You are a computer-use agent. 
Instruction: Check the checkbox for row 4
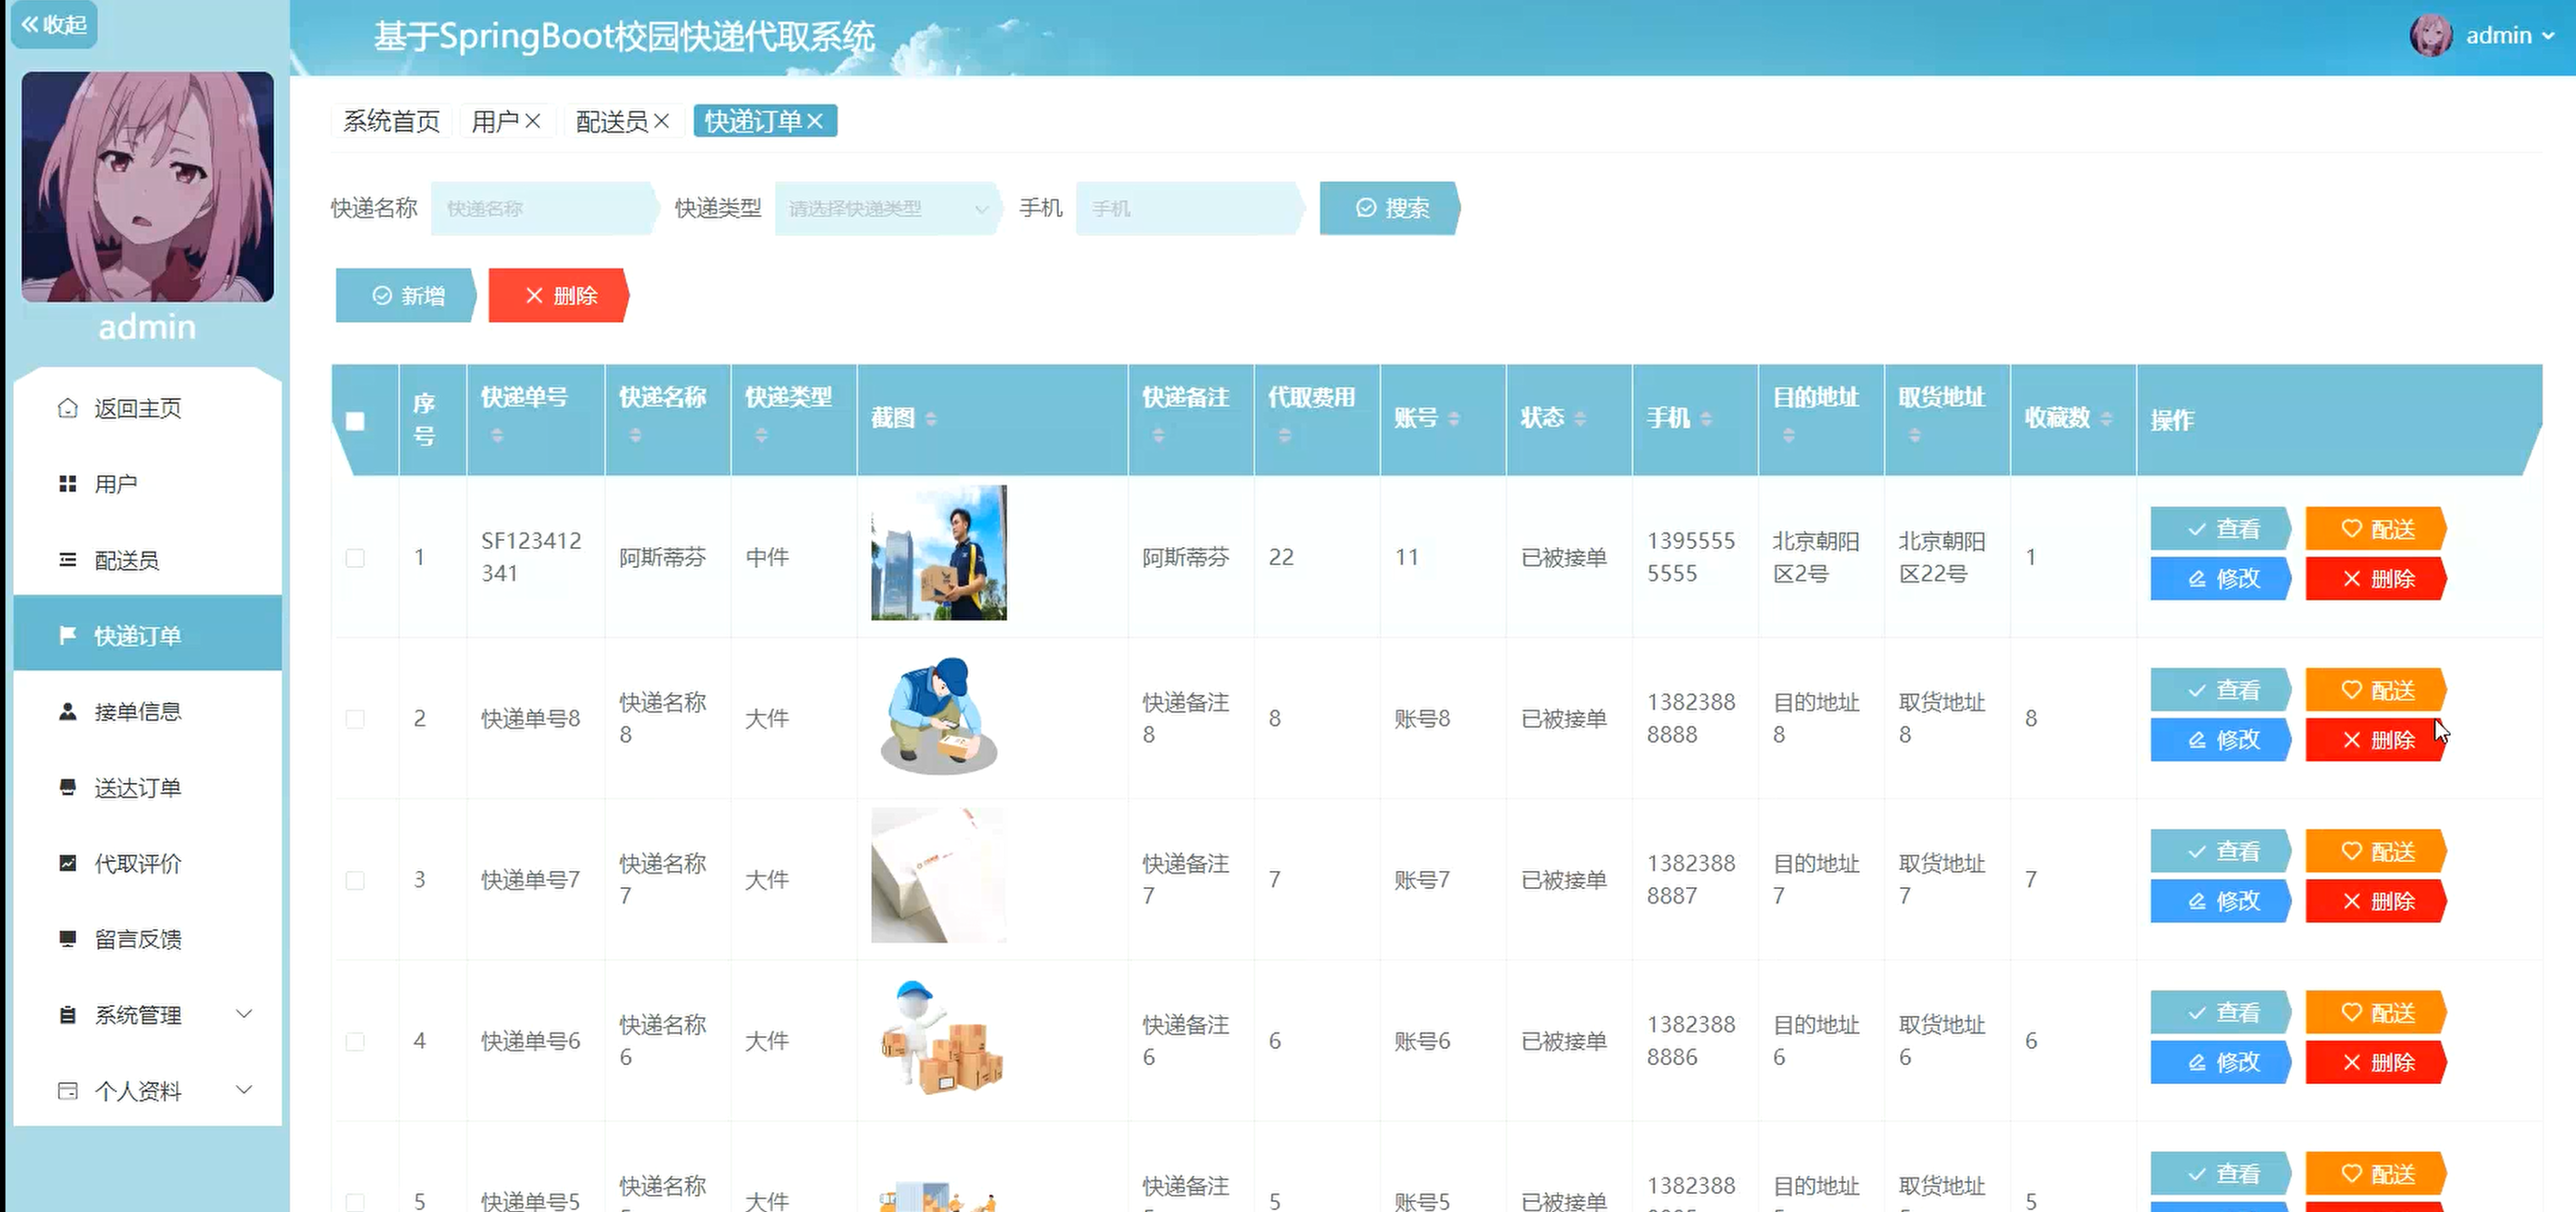point(355,1041)
